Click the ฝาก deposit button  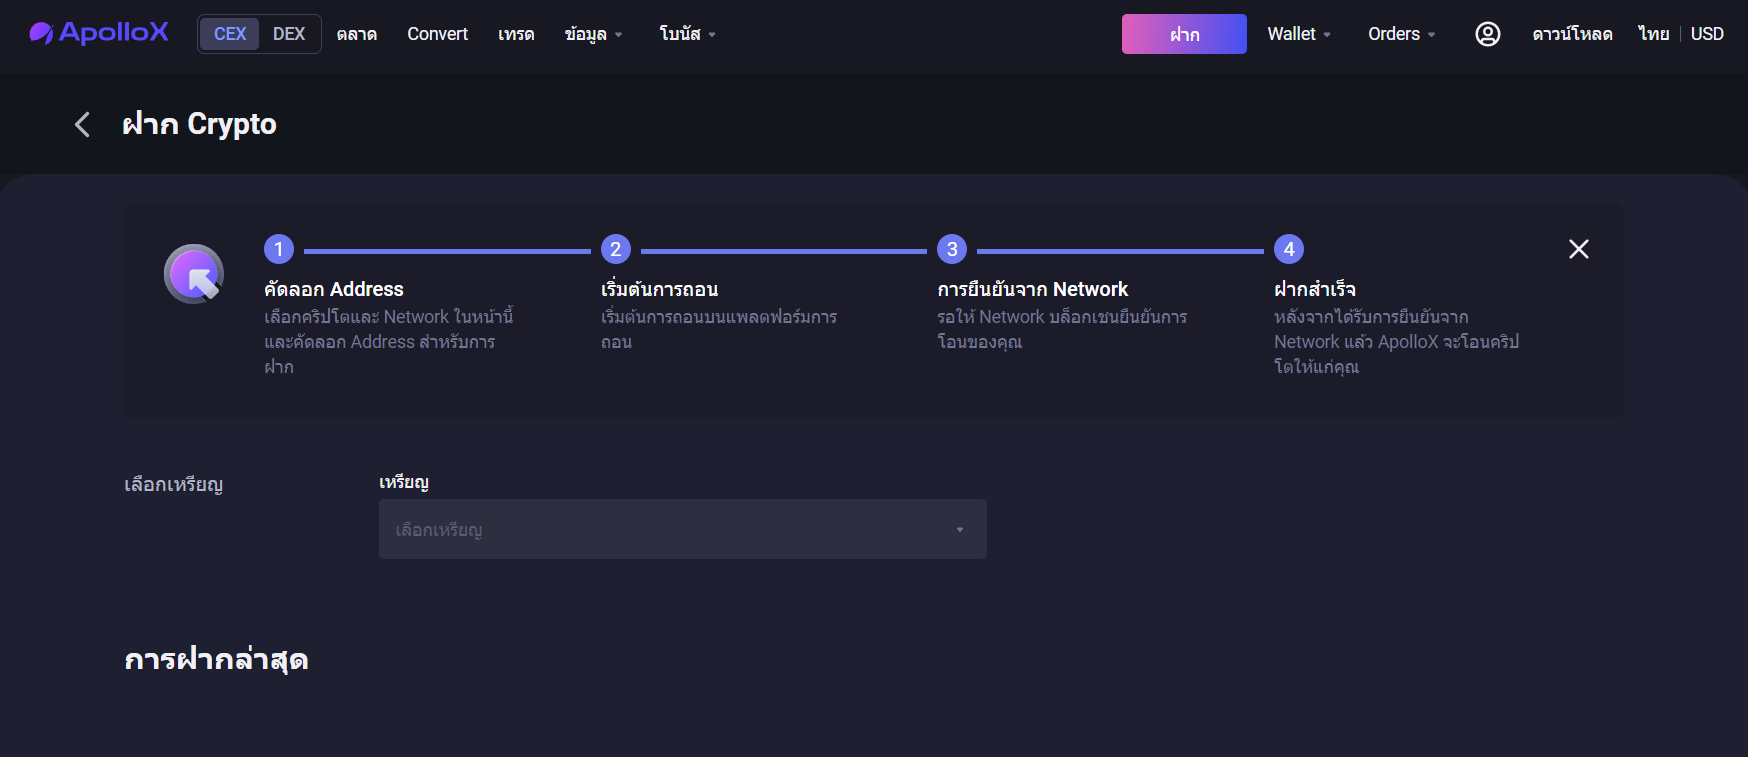coord(1184,34)
